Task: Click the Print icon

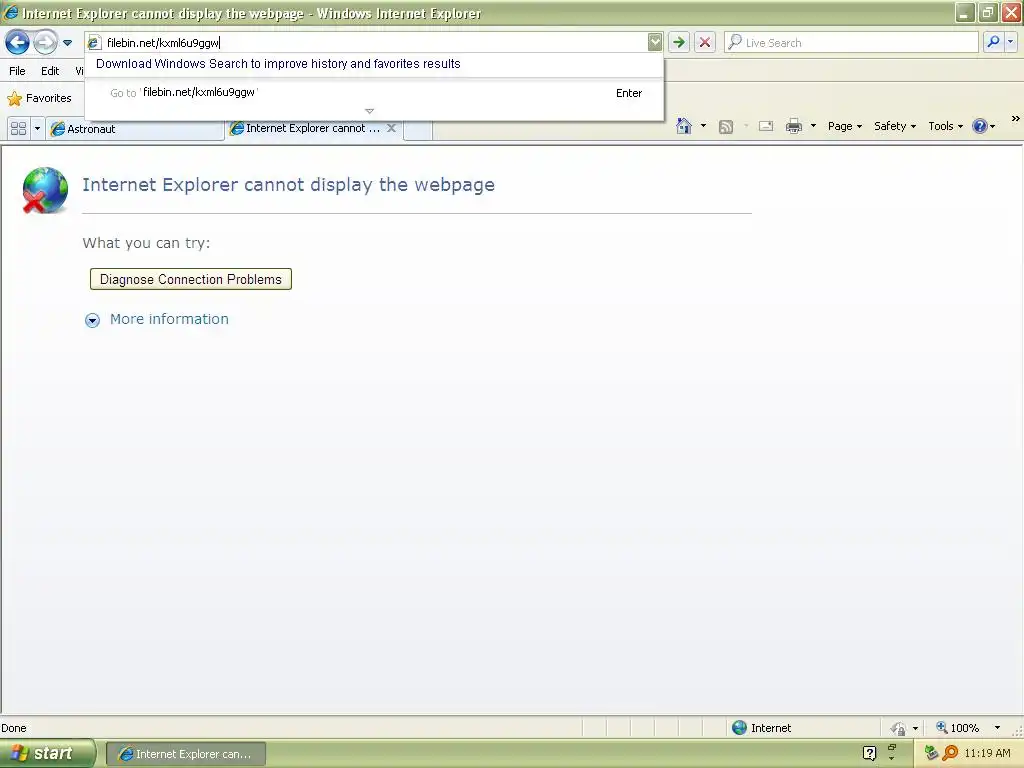Action: coord(793,126)
